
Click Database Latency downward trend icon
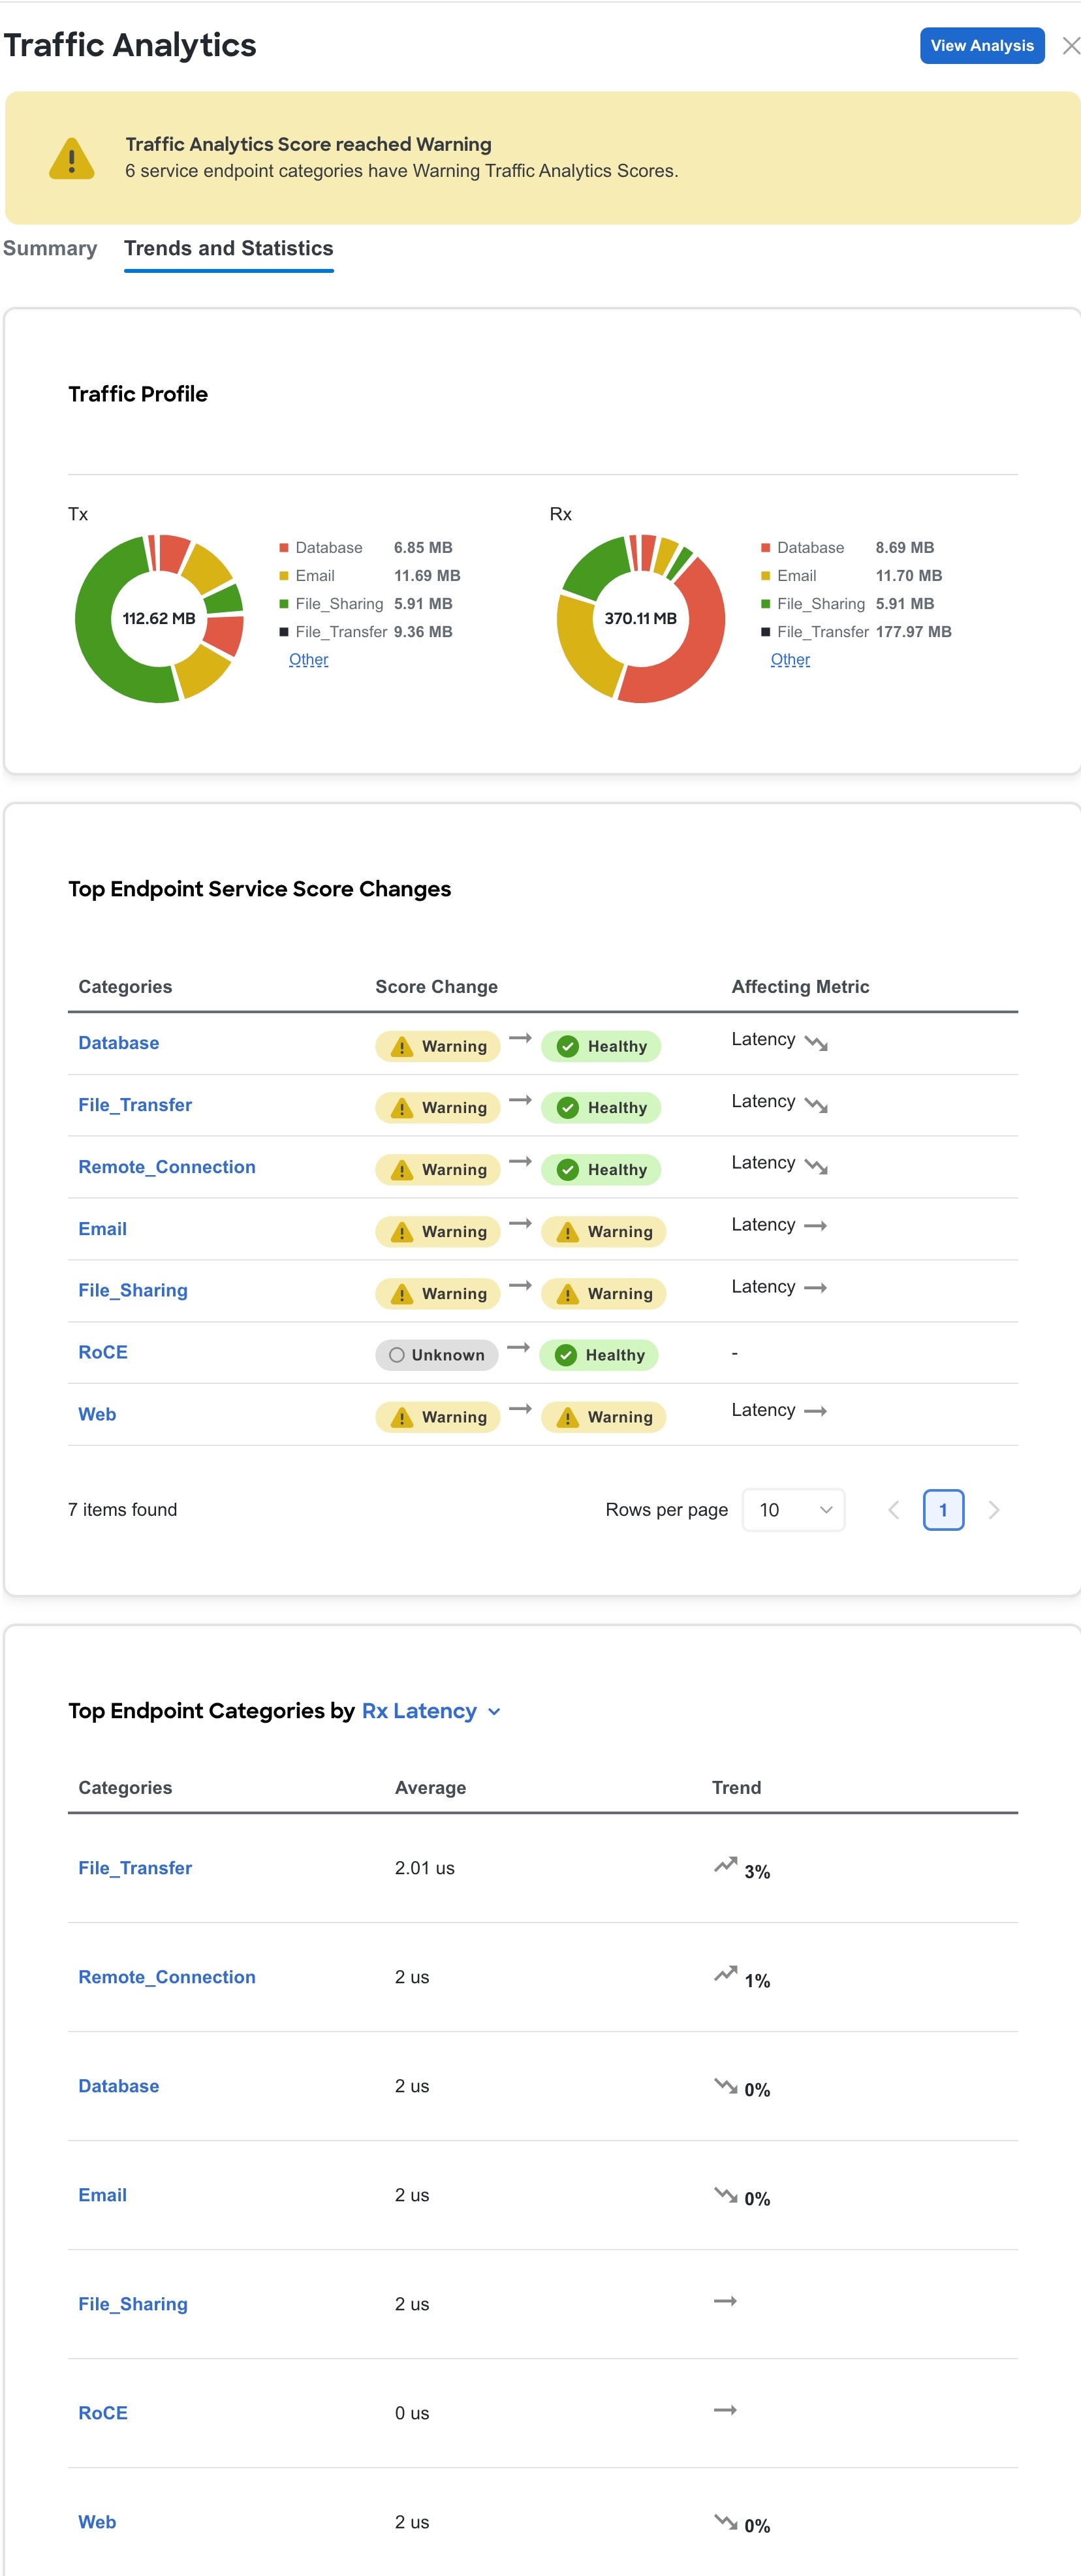coord(816,1043)
